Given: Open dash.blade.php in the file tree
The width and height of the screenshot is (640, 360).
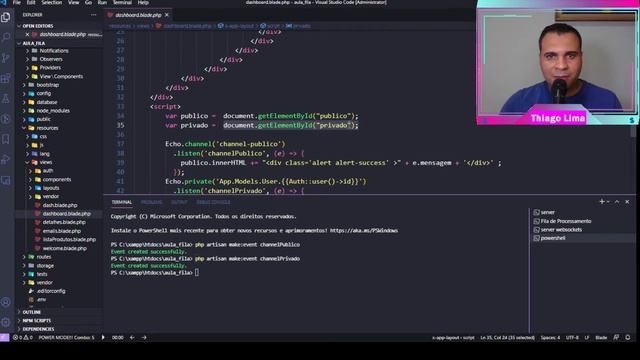Looking at the screenshot, I should point(60,205).
